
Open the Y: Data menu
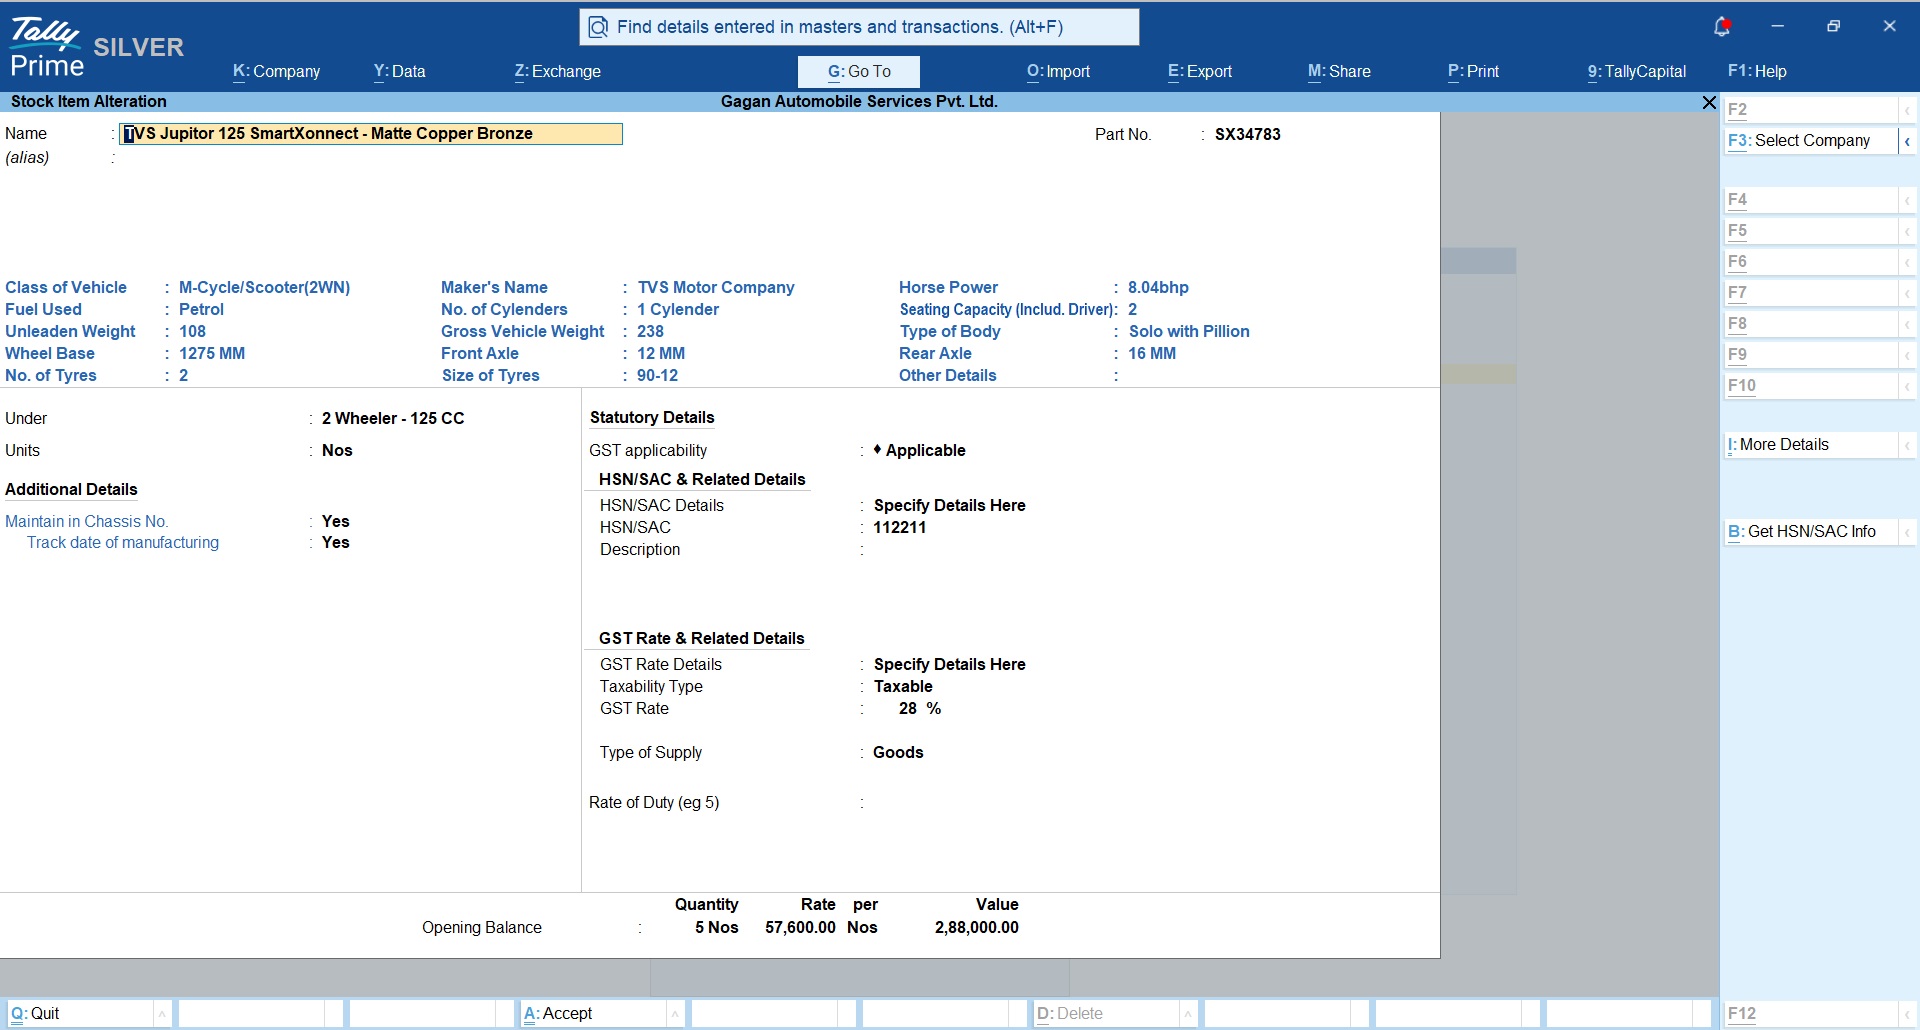[400, 71]
